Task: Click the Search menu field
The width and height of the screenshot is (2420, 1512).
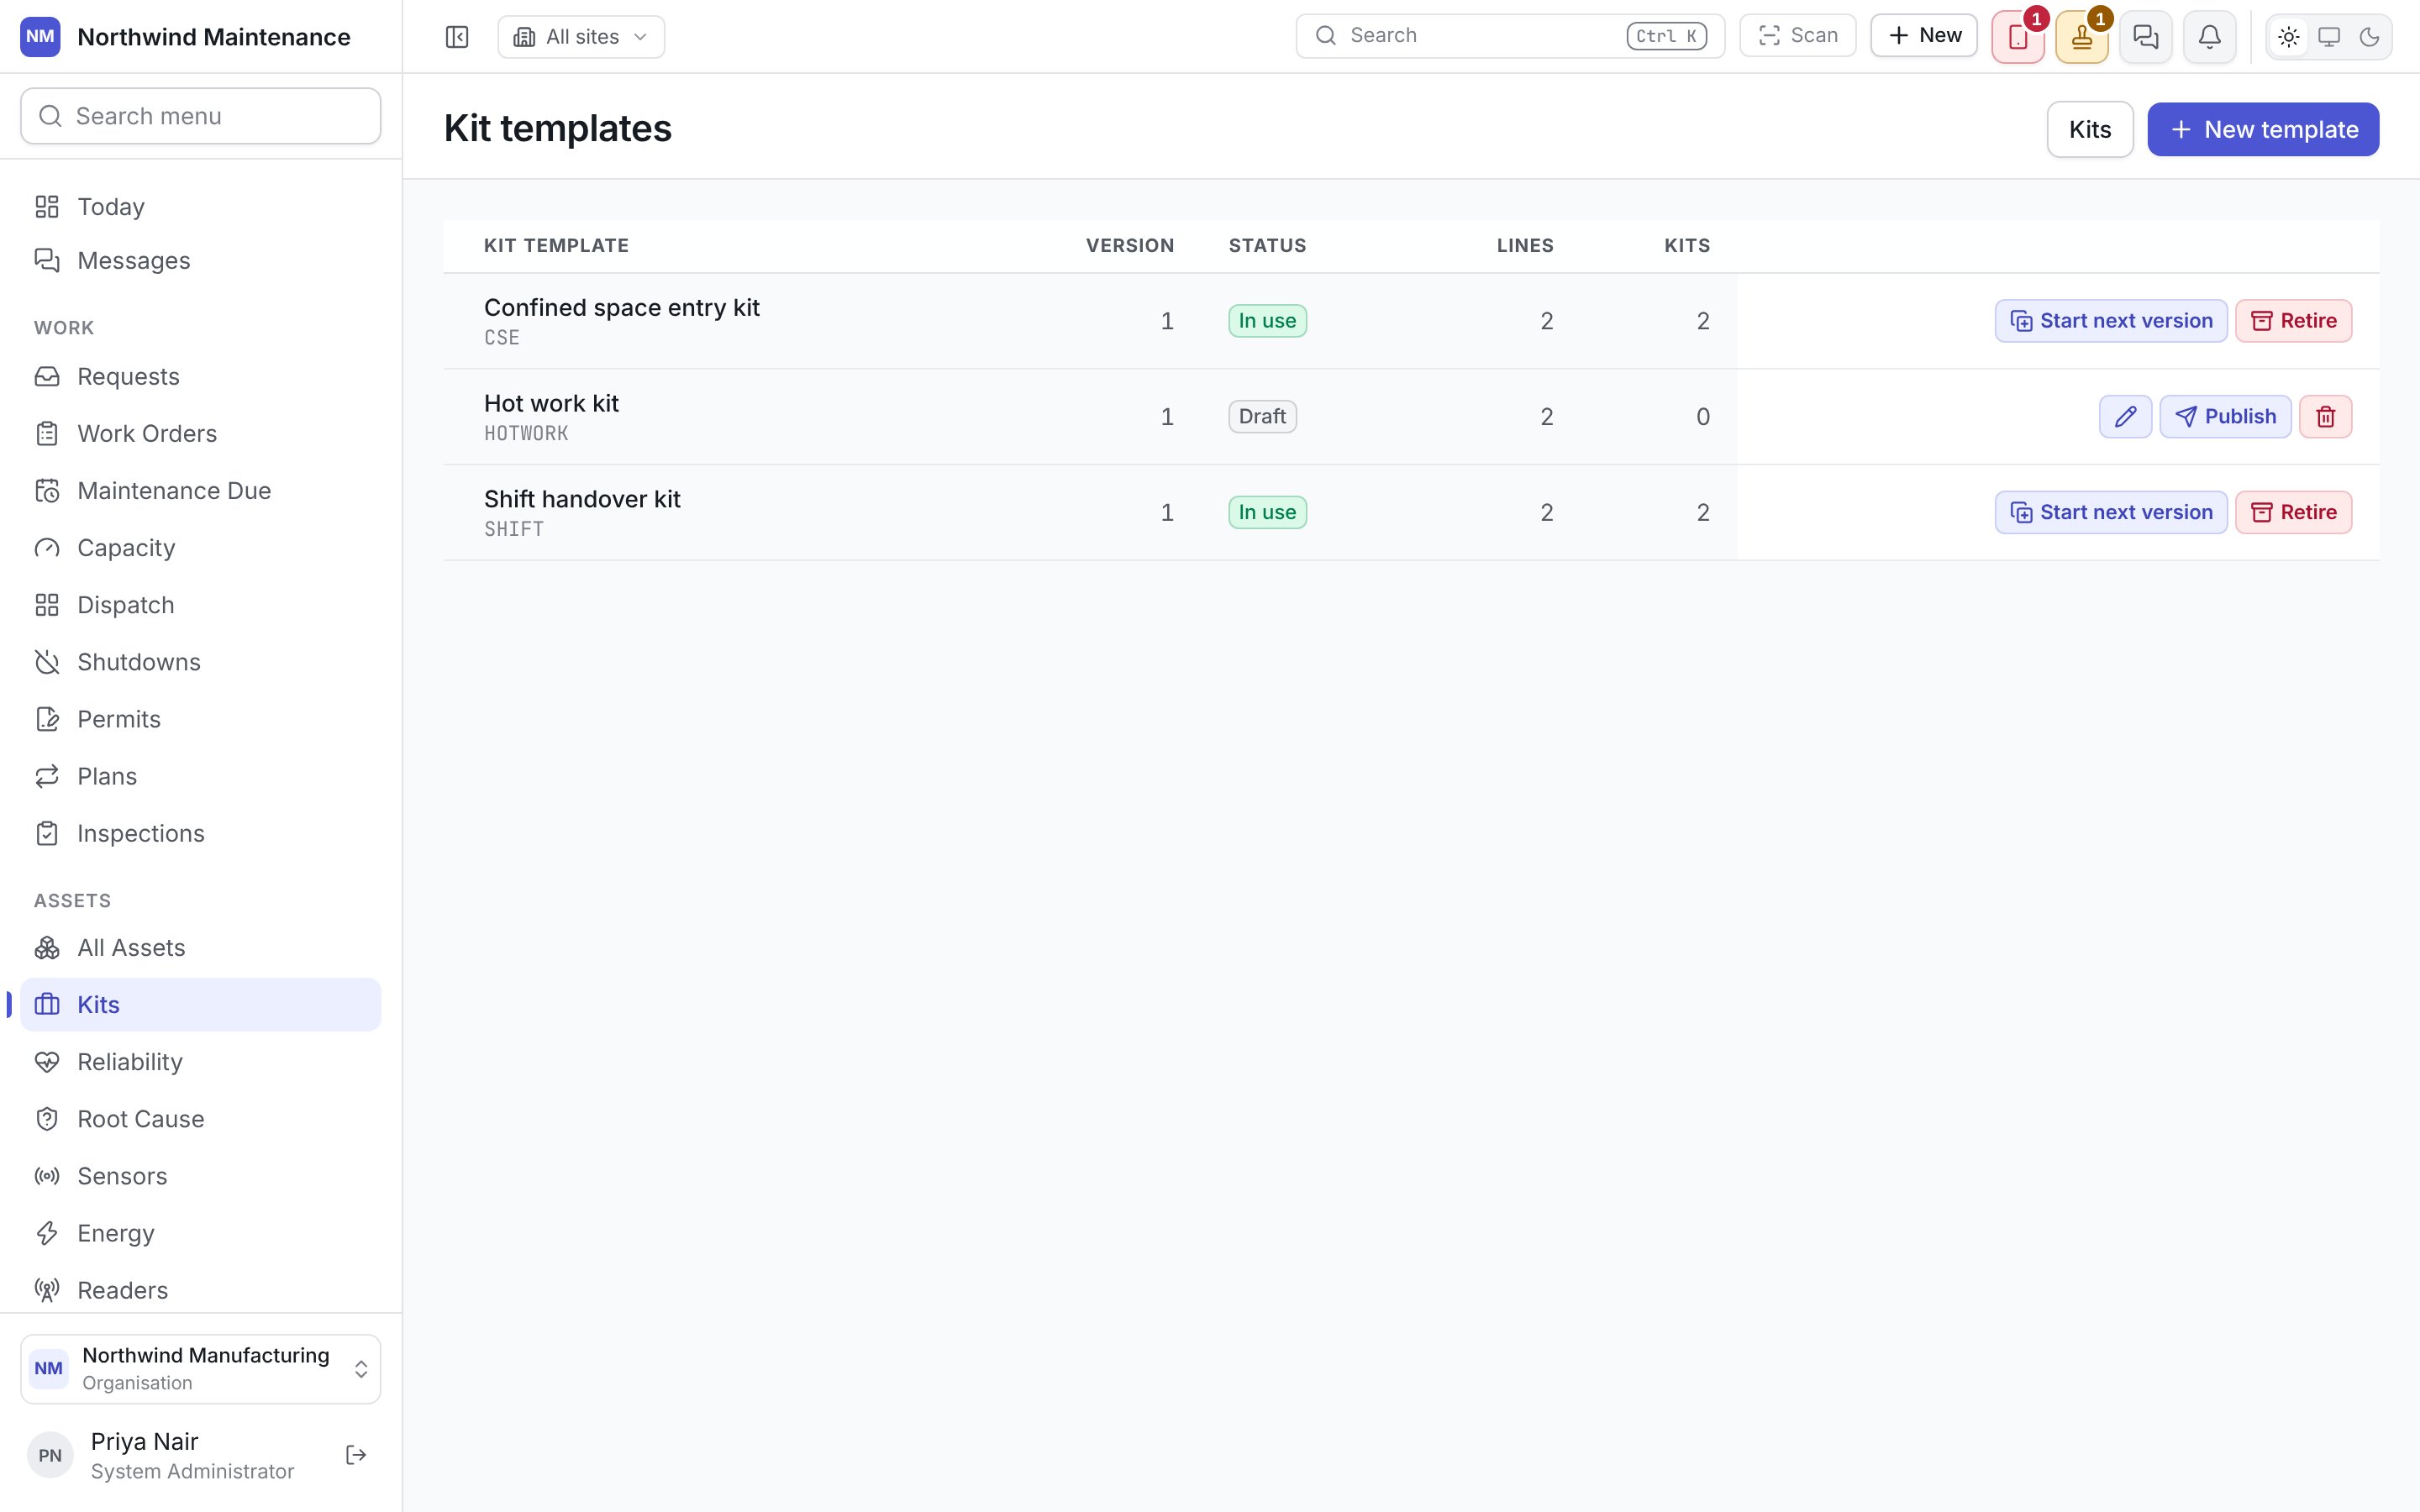Action: pos(201,116)
